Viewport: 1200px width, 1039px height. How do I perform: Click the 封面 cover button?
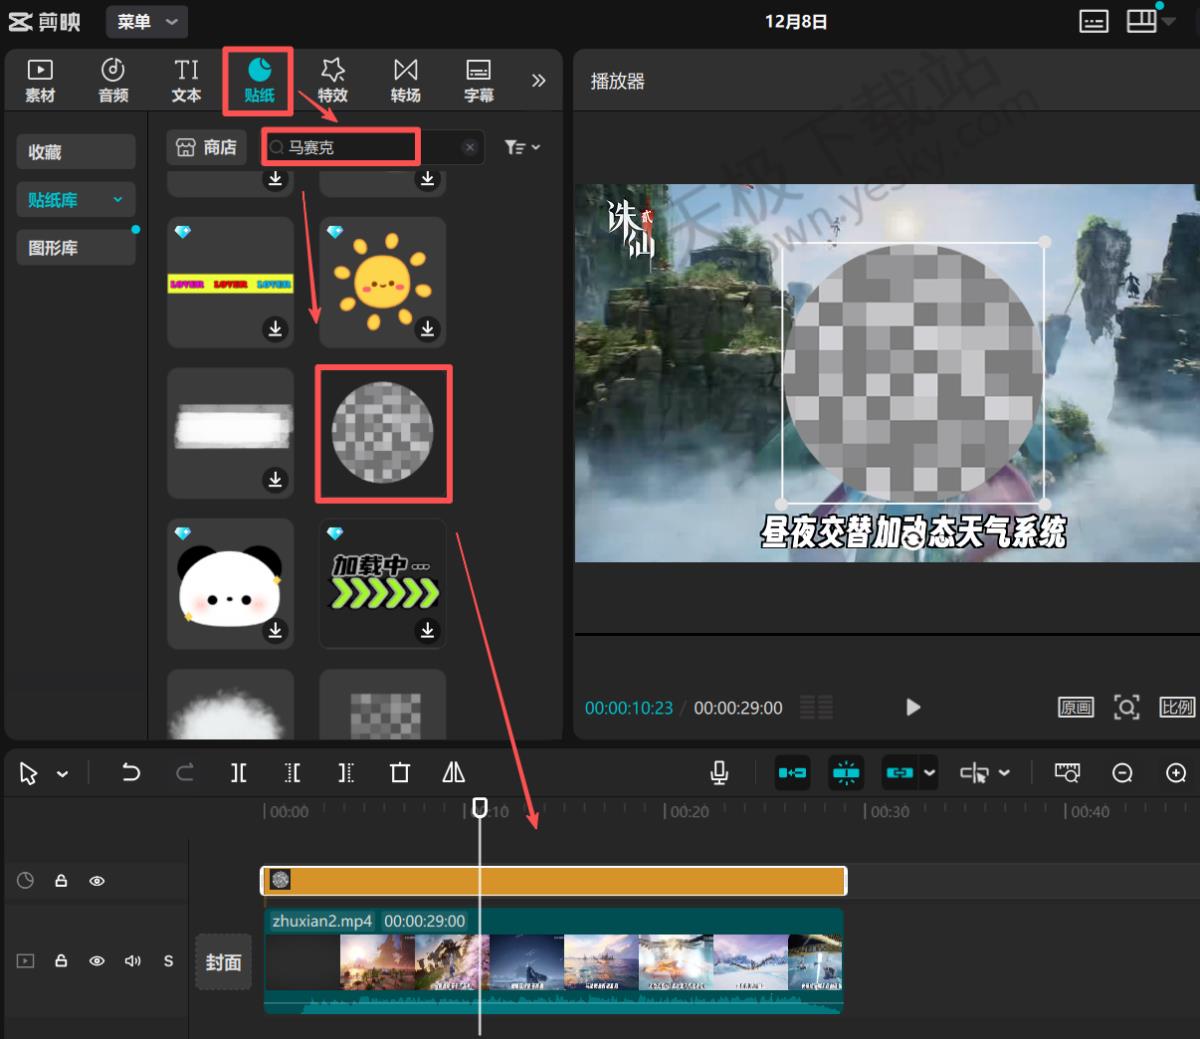223,962
